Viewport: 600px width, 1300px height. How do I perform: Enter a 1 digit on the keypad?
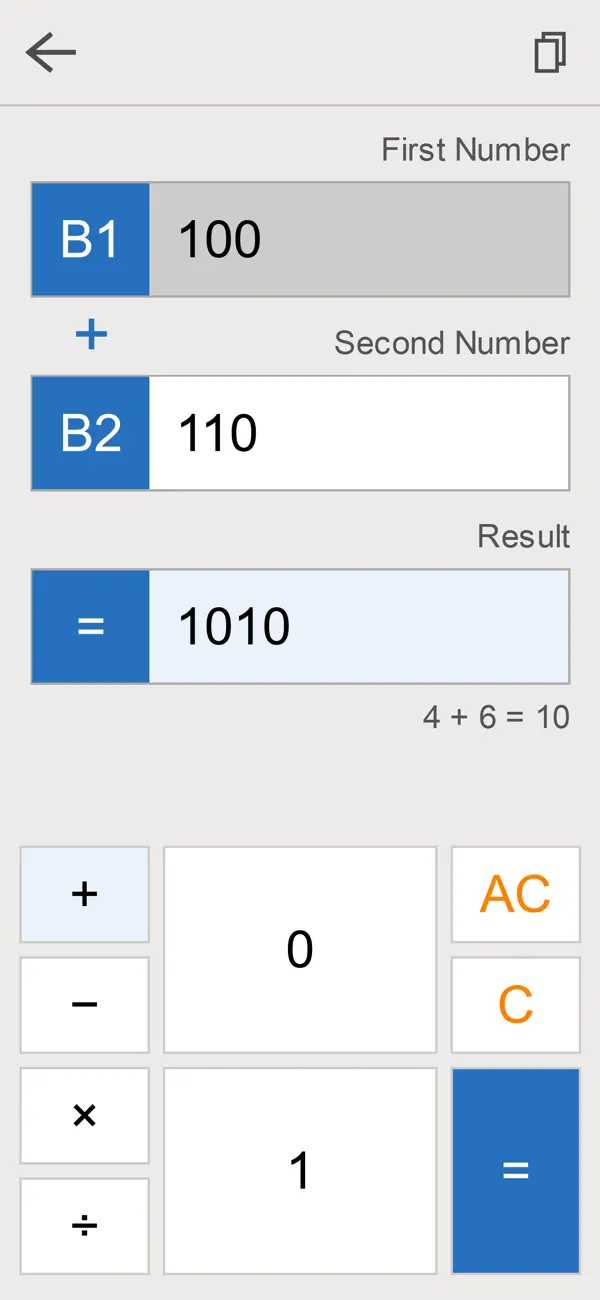299,1170
